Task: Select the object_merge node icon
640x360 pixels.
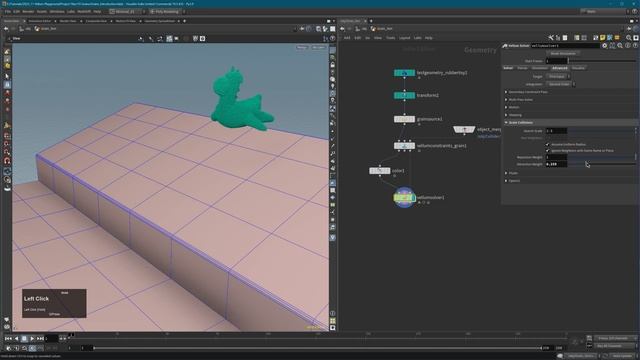Action: pos(464,129)
